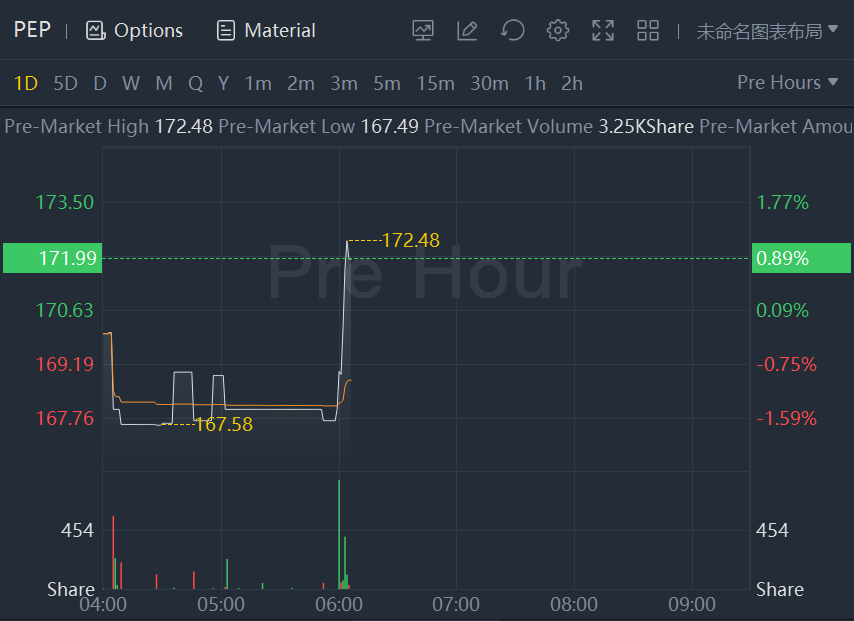The width and height of the screenshot is (854, 621).
Task: Open the grid layout icon
Action: click(x=648, y=30)
